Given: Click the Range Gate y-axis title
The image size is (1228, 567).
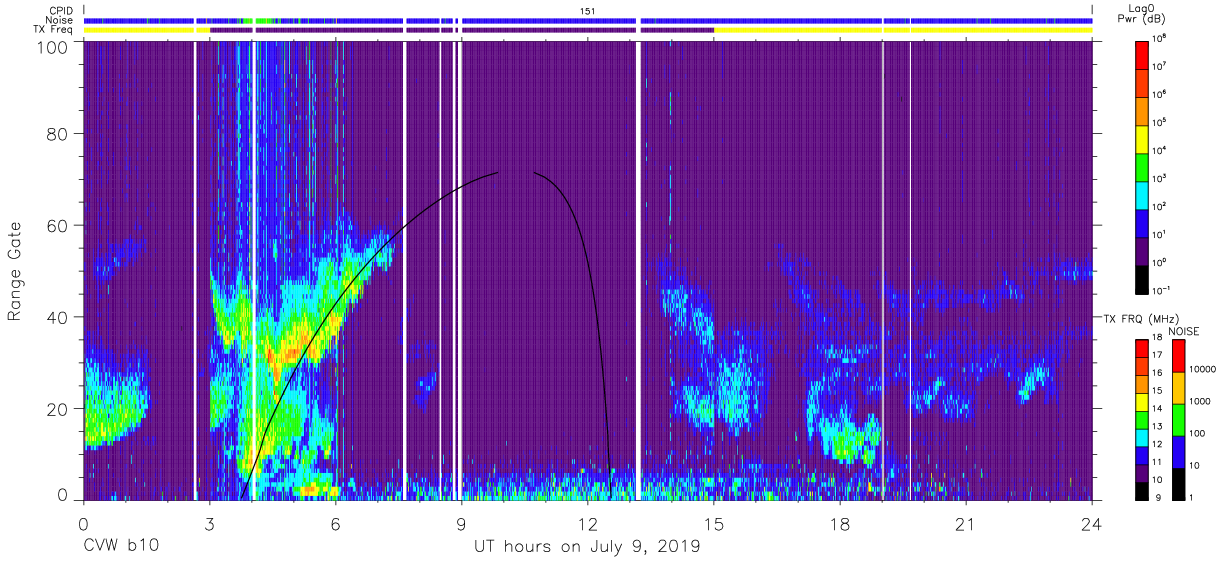Looking at the screenshot, I should [x=15, y=272].
